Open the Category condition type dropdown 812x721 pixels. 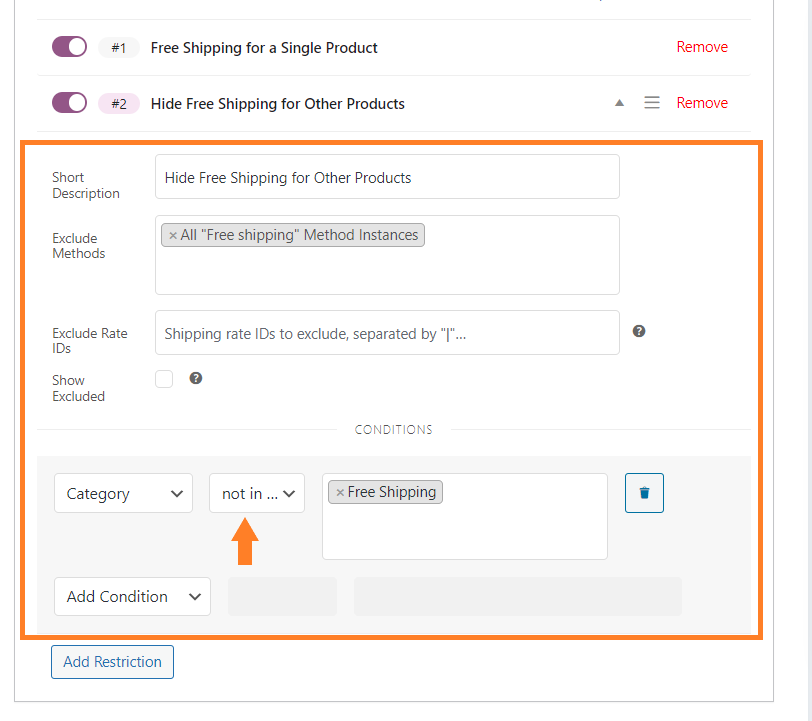tap(123, 493)
